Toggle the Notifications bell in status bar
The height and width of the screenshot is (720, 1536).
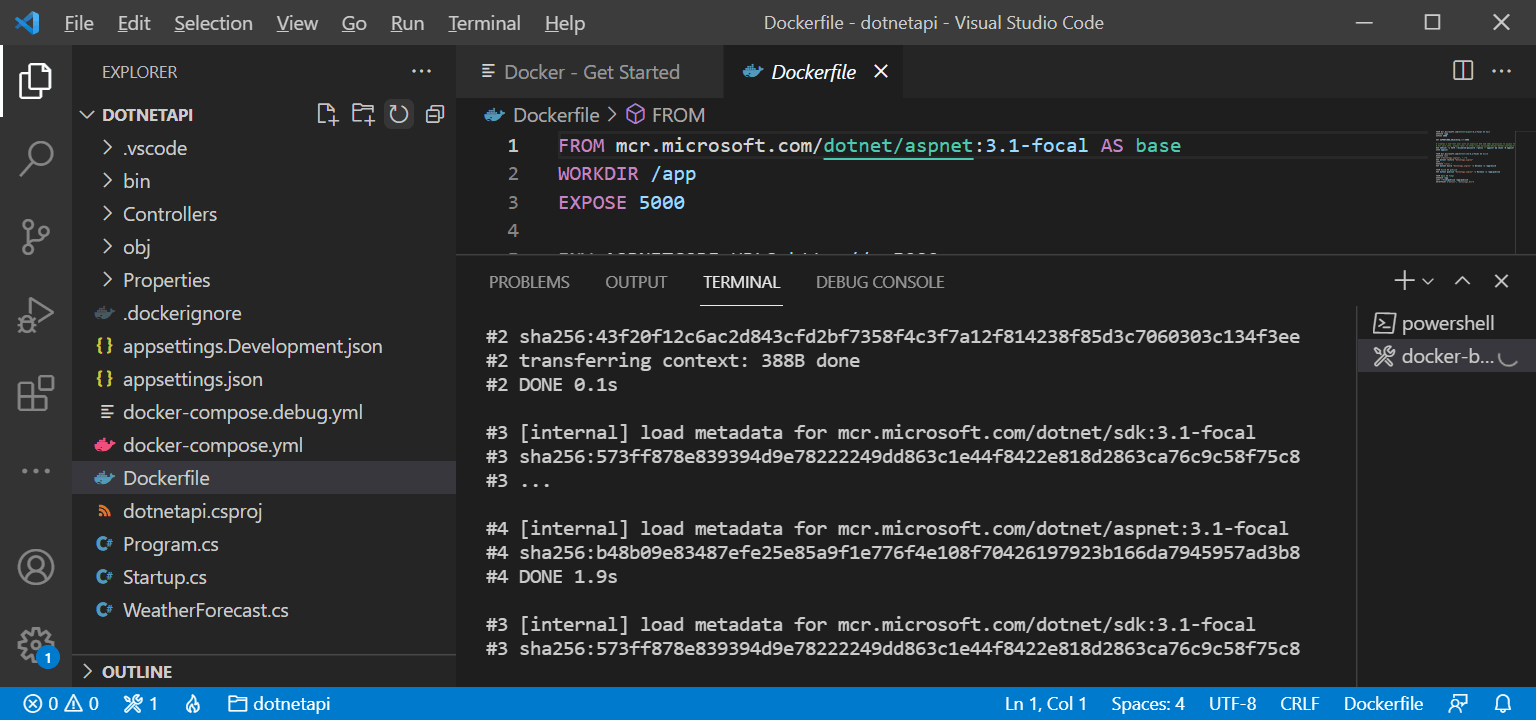click(1503, 703)
